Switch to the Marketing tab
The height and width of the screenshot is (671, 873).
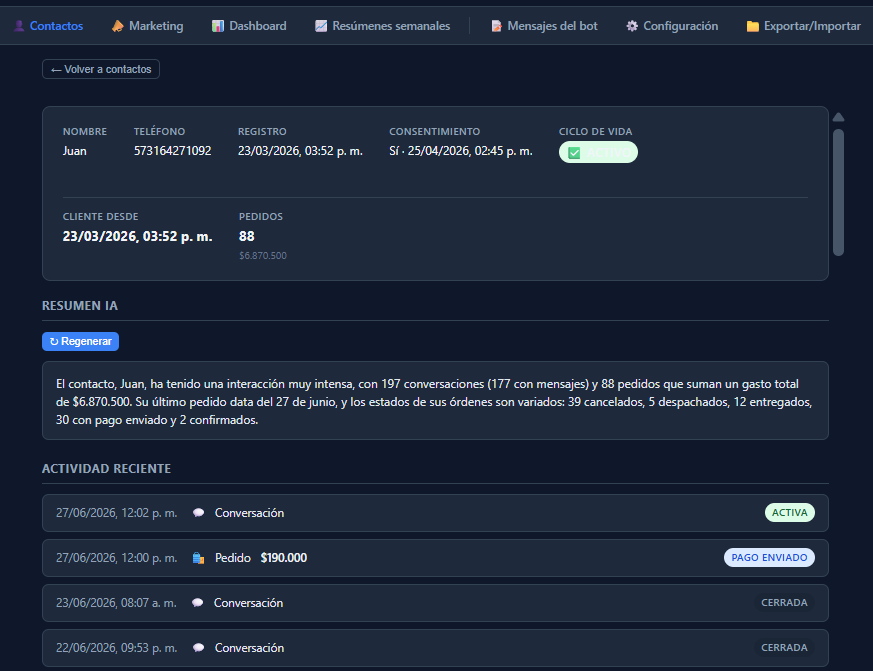(148, 26)
